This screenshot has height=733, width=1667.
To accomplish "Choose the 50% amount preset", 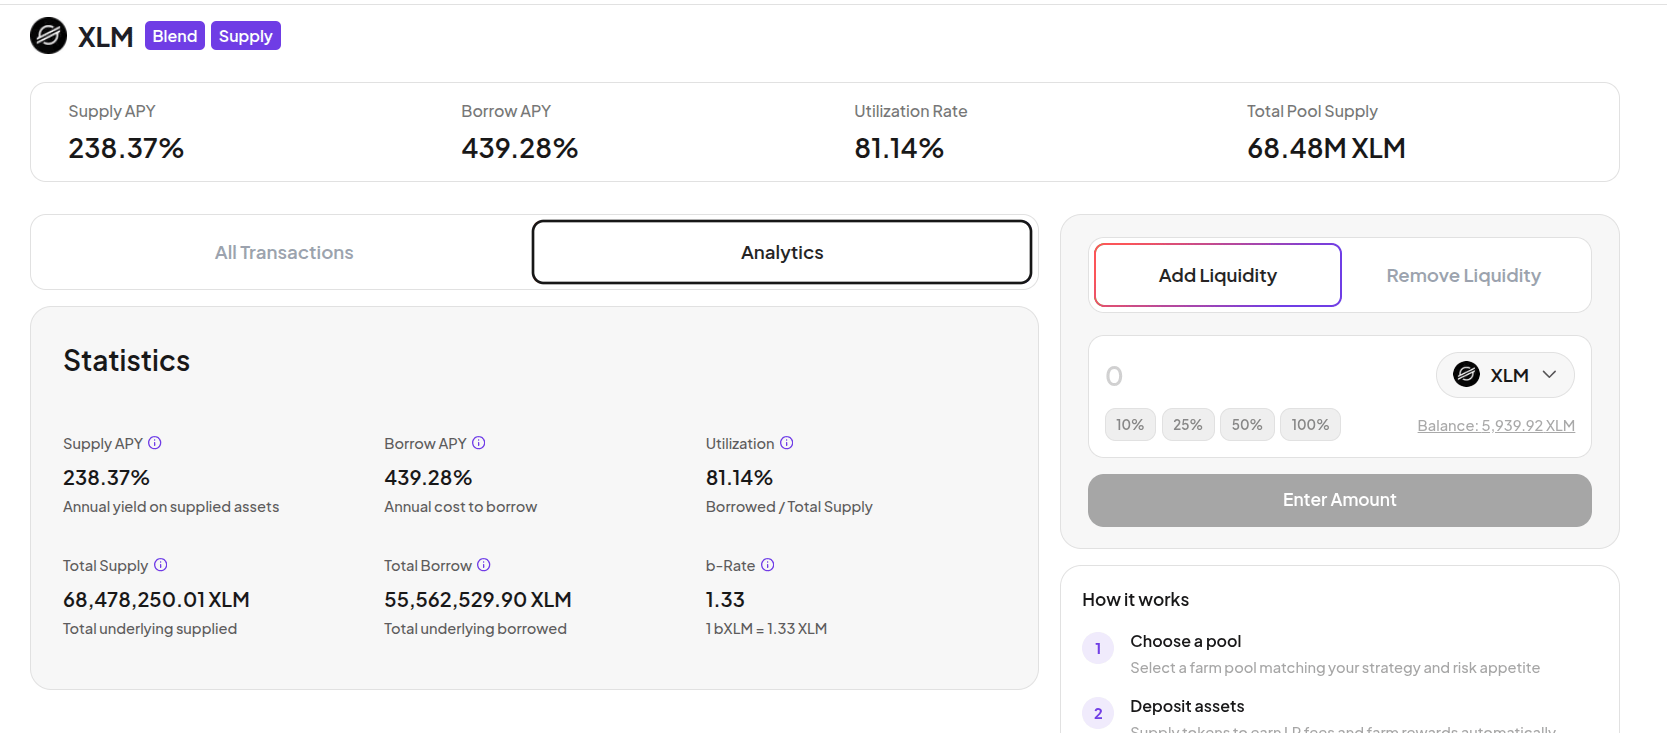I will [1247, 425].
